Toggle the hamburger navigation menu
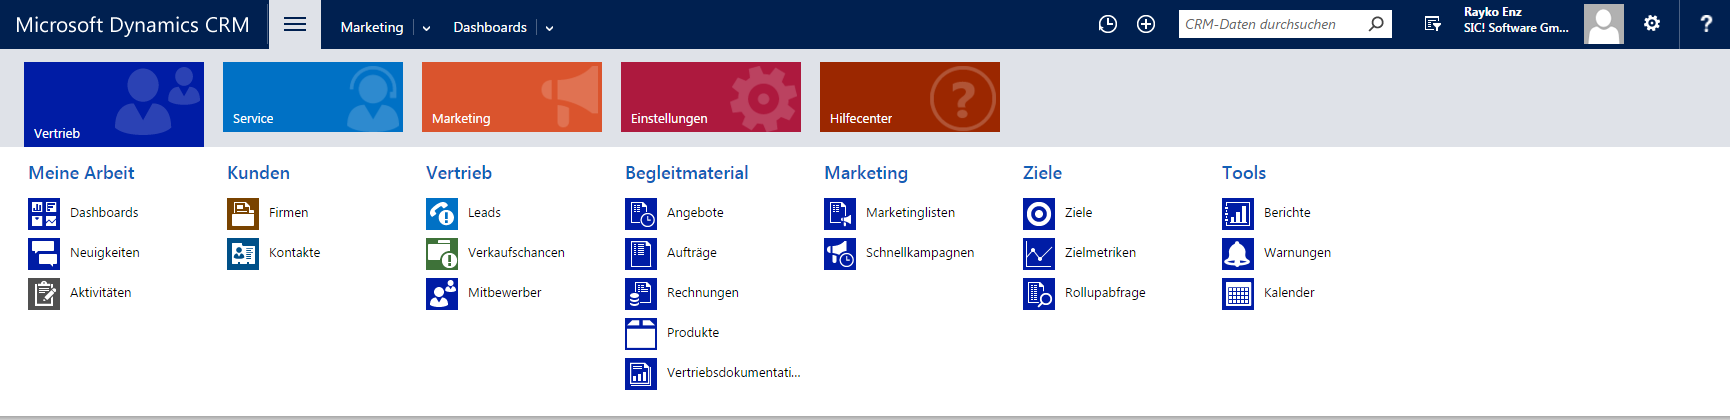Image resolution: width=1730 pixels, height=420 pixels. tap(295, 24)
